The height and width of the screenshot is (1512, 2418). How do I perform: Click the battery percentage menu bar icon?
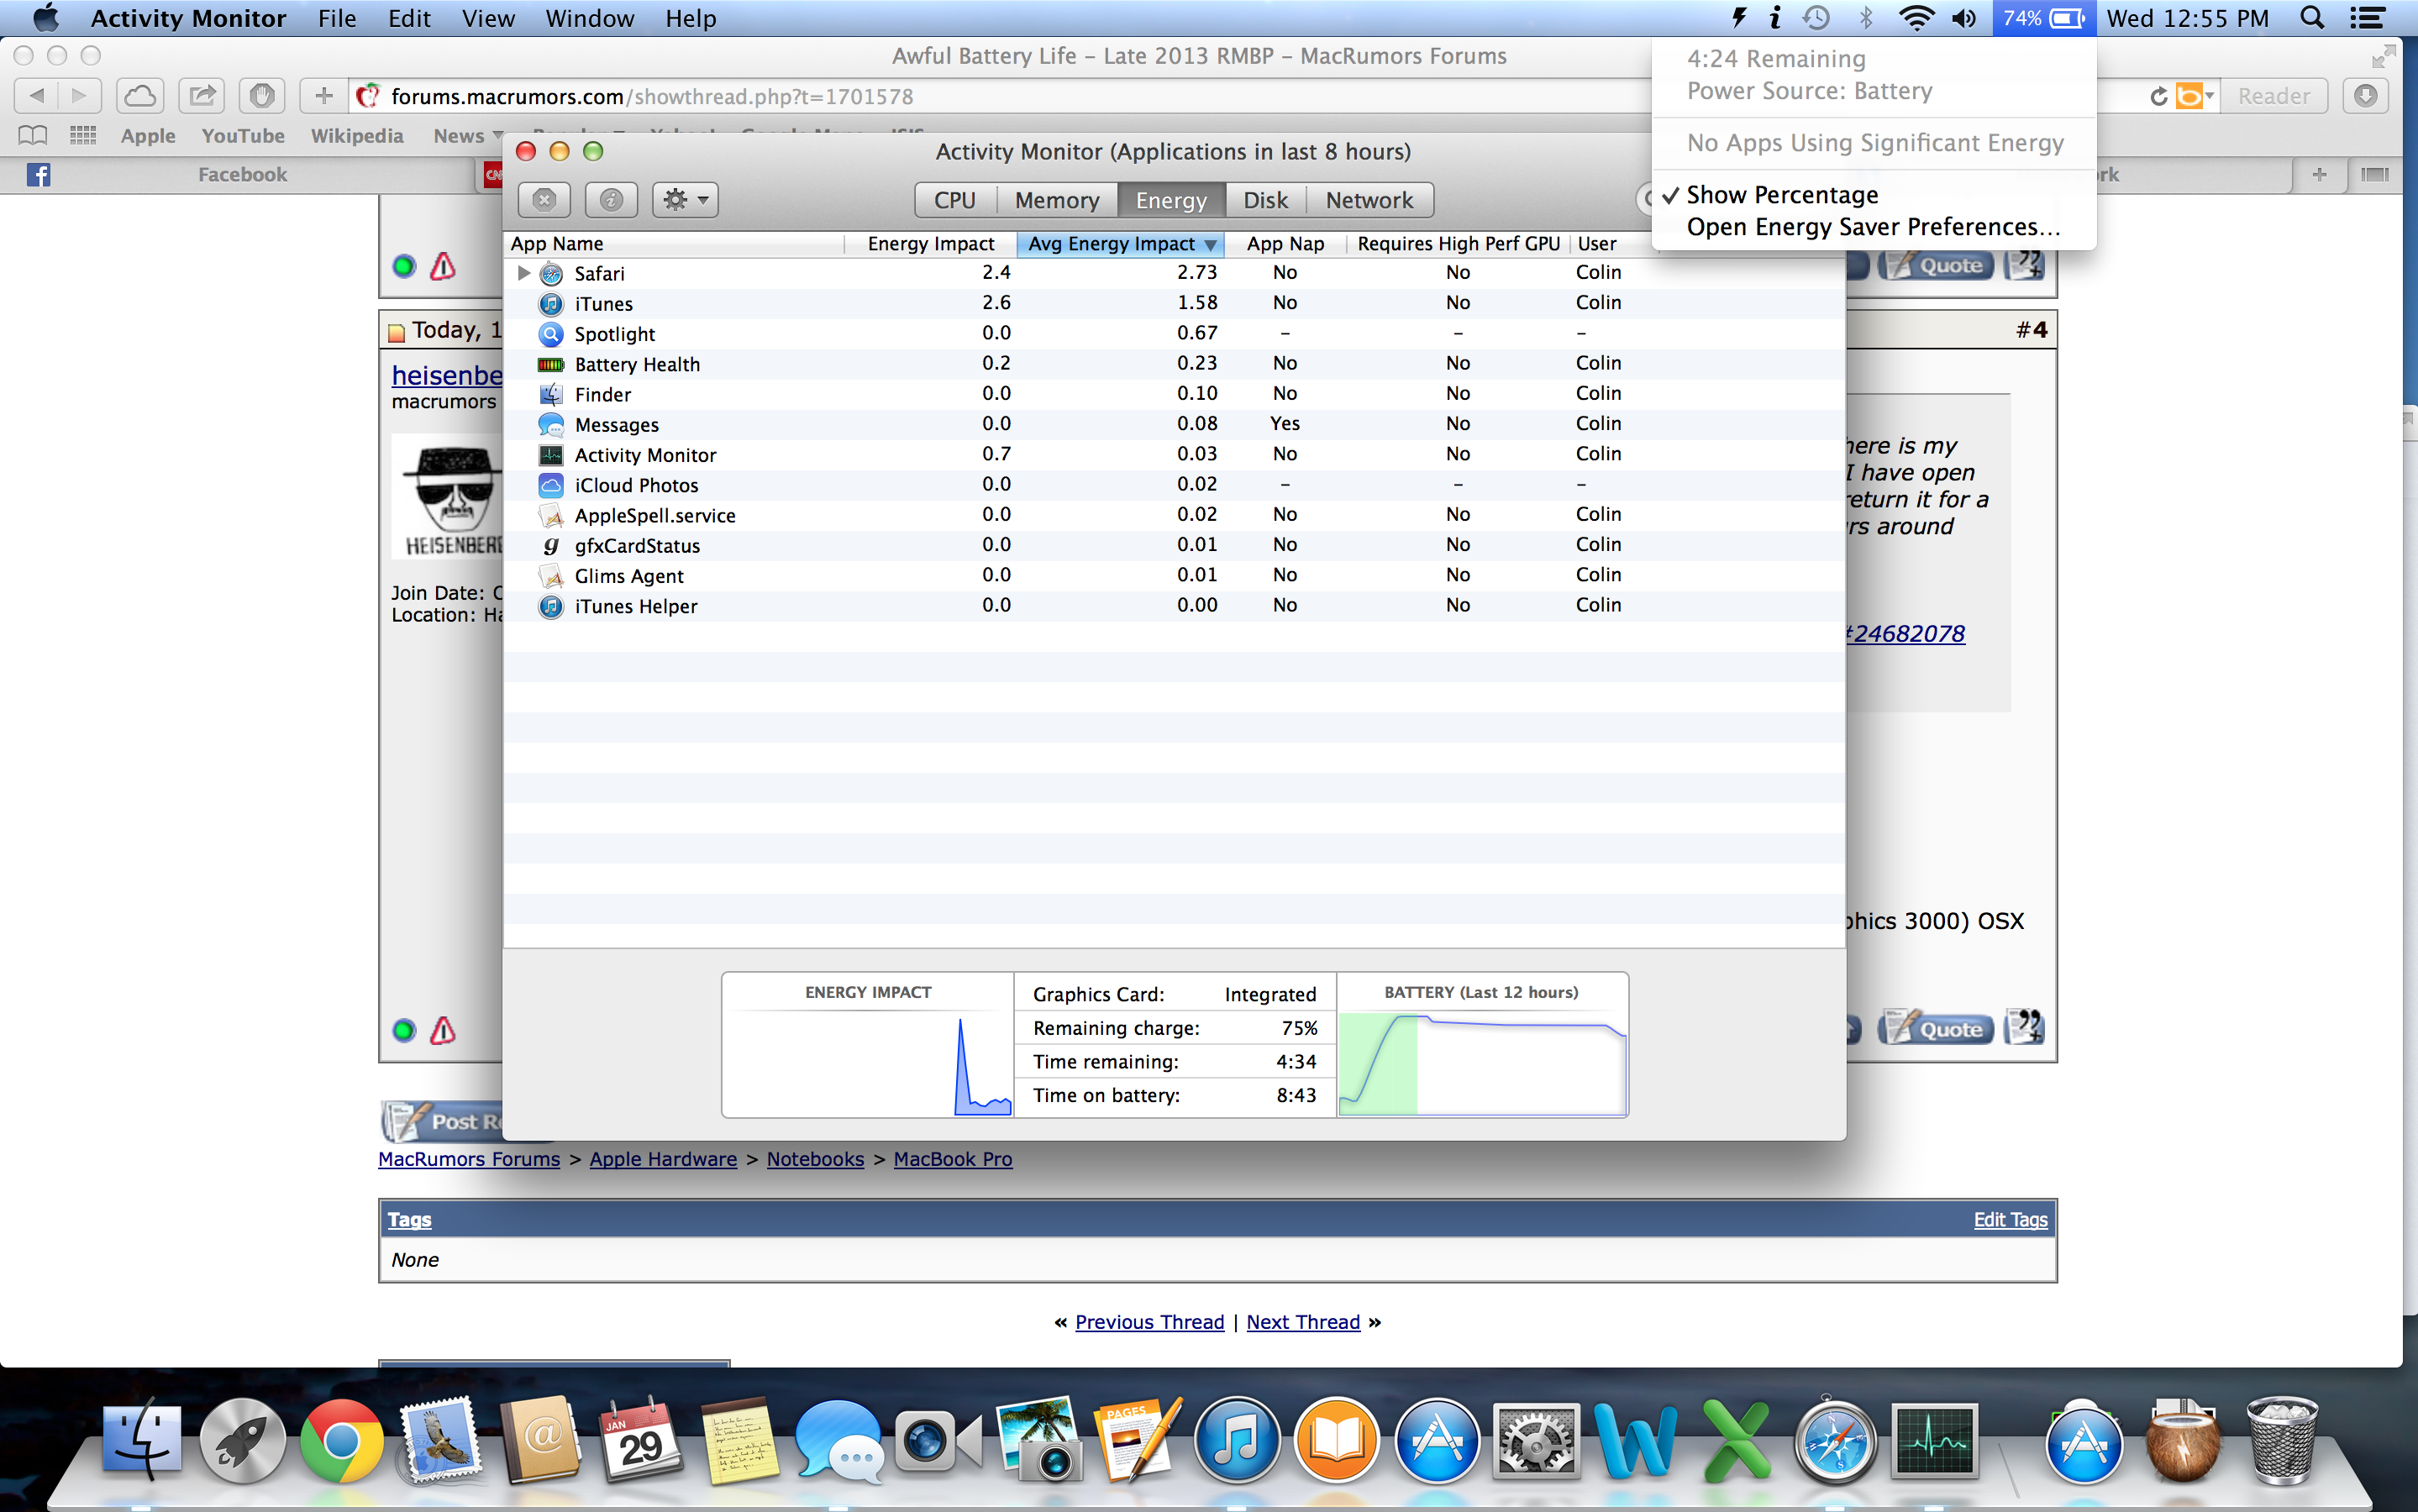tap(2043, 18)
